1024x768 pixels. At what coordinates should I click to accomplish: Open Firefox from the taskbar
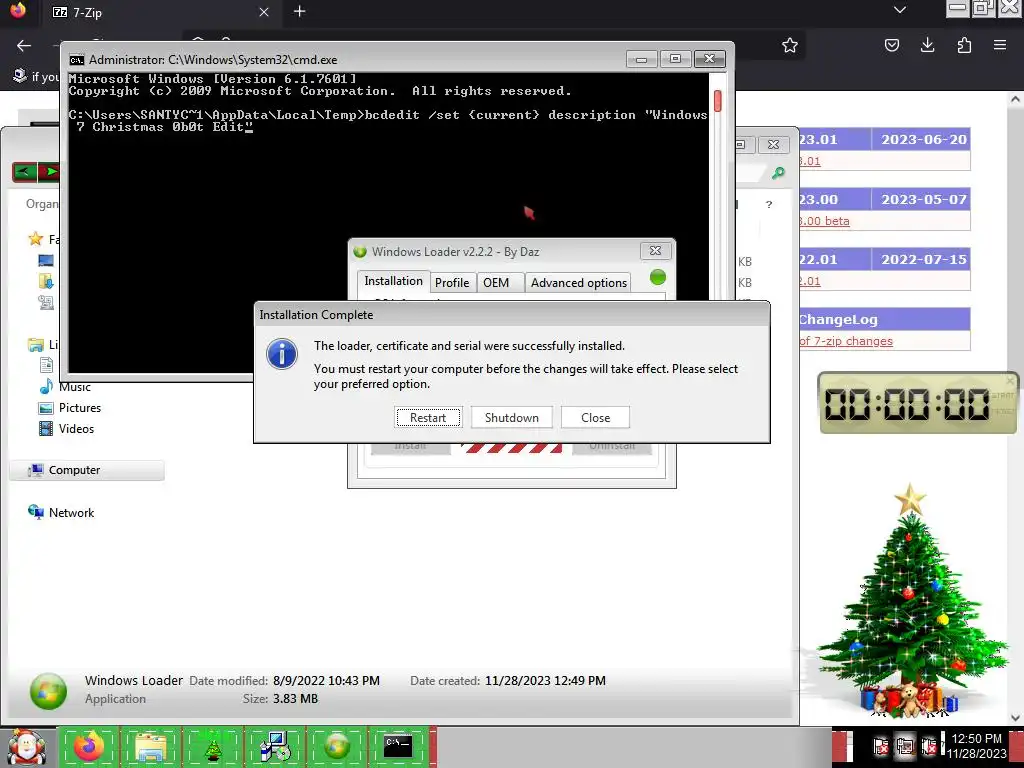coord(89,746)
